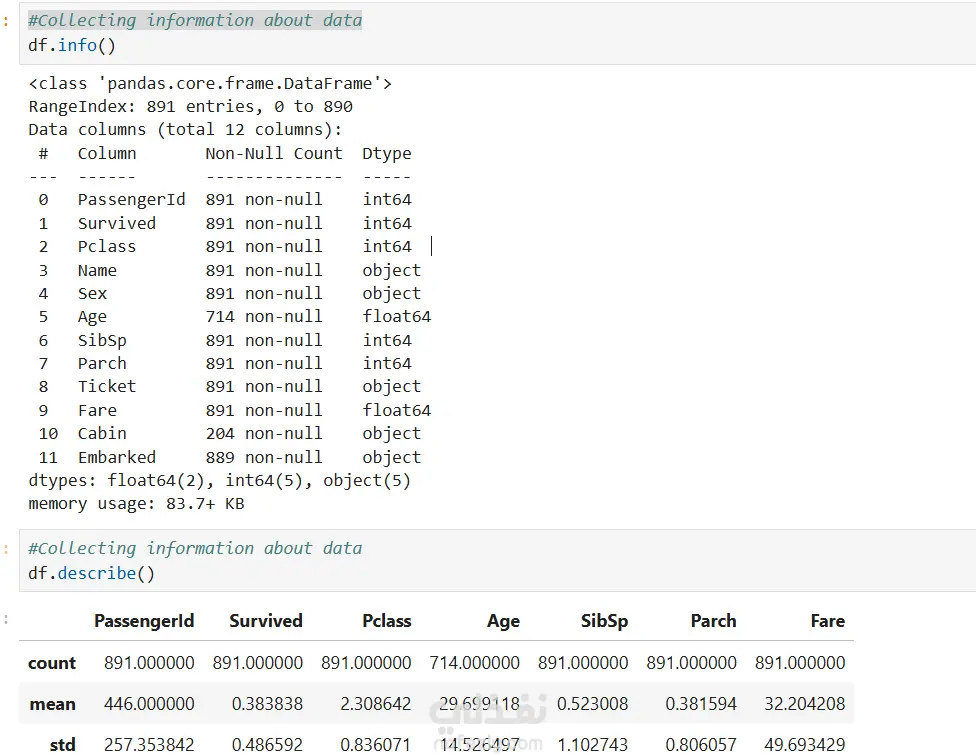Screen dimensions: 976x754
Task: Click the Survived row in info output
Action: tap(225, 224)
